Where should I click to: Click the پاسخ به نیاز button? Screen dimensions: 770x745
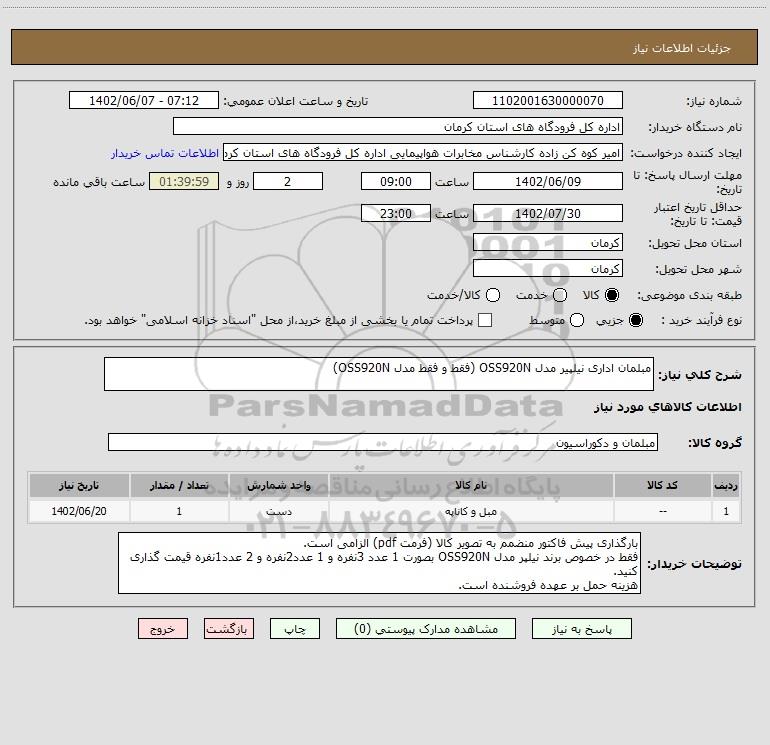coord(581,629)
